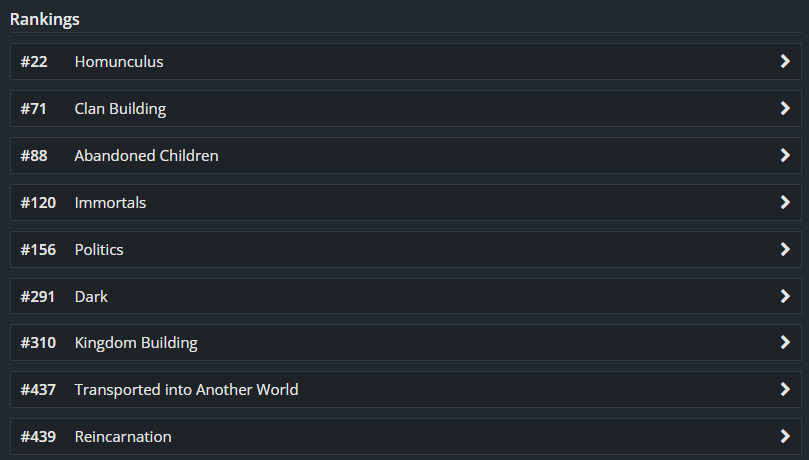
Task: Select the Abandoned Children tag
Action: coord(146,156)
